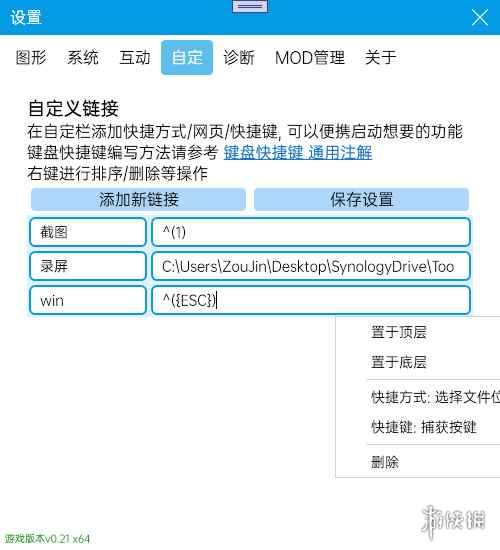Screen dimensions: 500x550
Task: Click the drag handle at the top center
Action: (250, 6)
